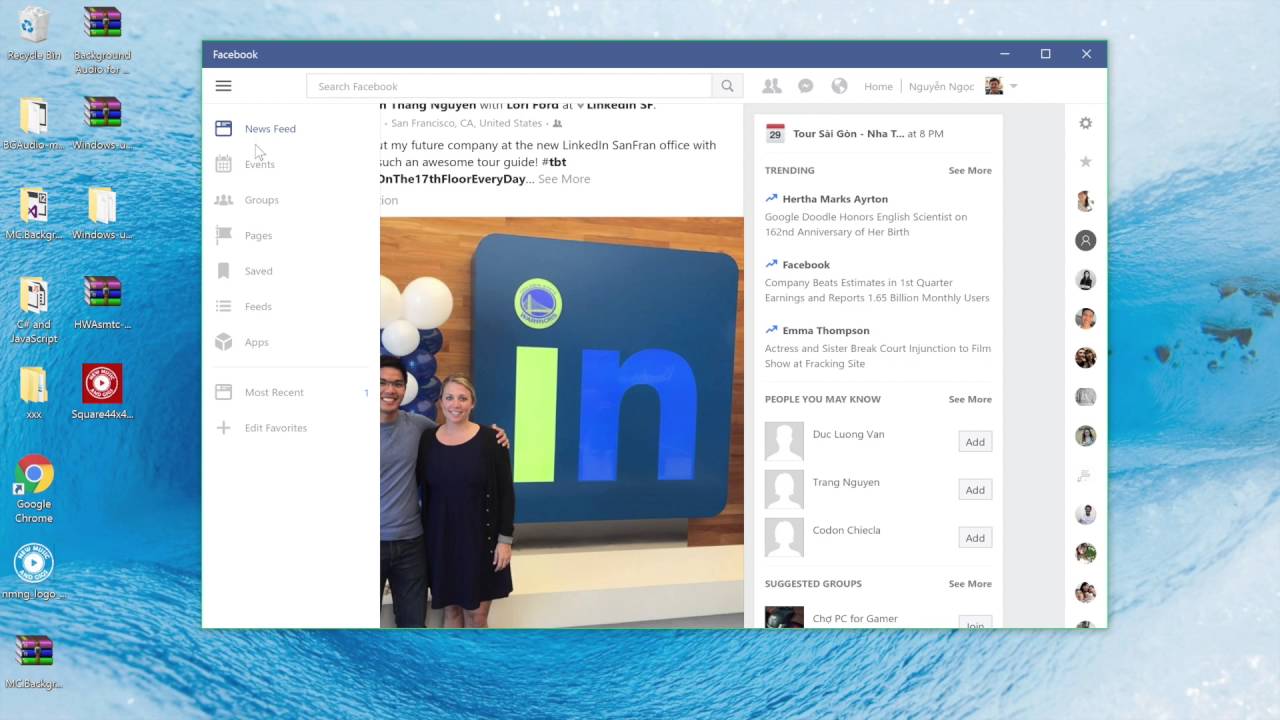Click the calendar icon for Tour Sài Gòn event
The width and height of the screenshot is (1280, 720).
tap(775, 133)
